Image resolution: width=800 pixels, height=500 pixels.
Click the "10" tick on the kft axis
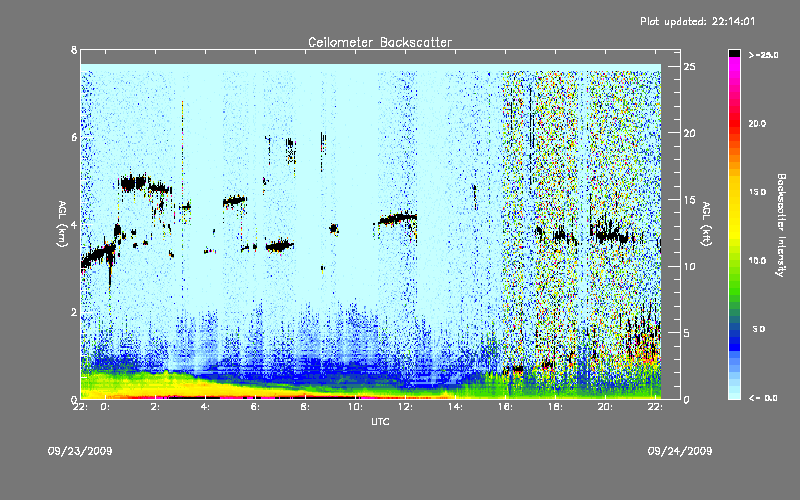point(689,266)
